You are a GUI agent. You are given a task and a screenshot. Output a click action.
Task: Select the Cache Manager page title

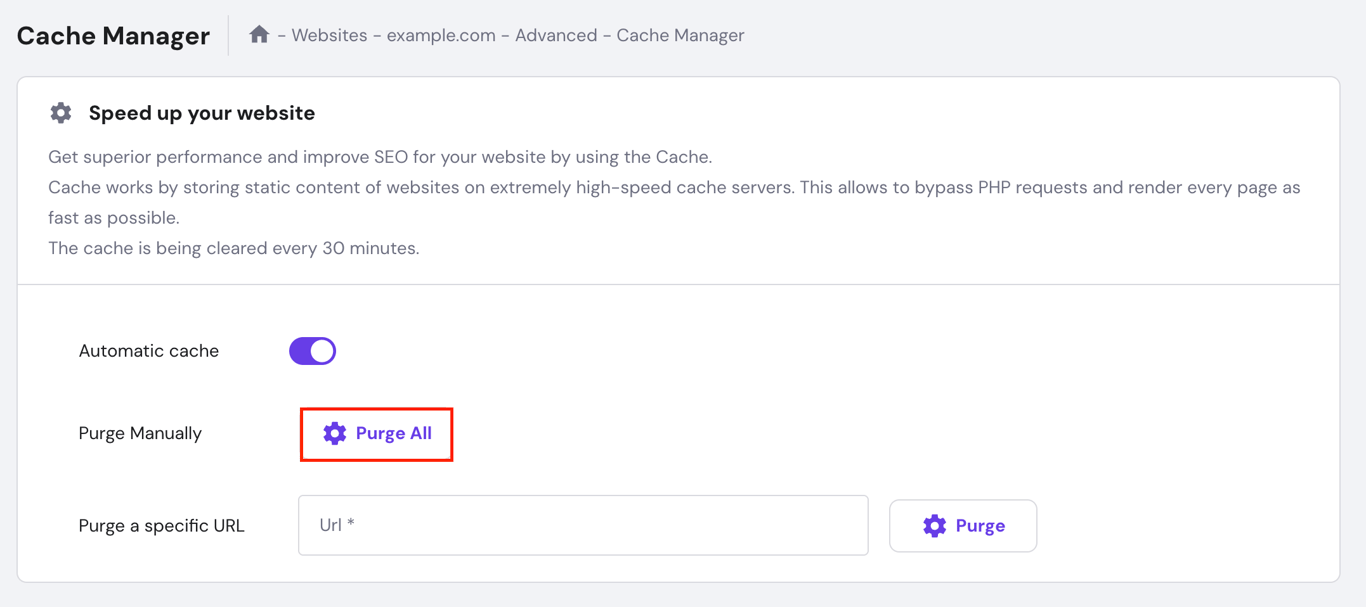[x=112, y=34]
